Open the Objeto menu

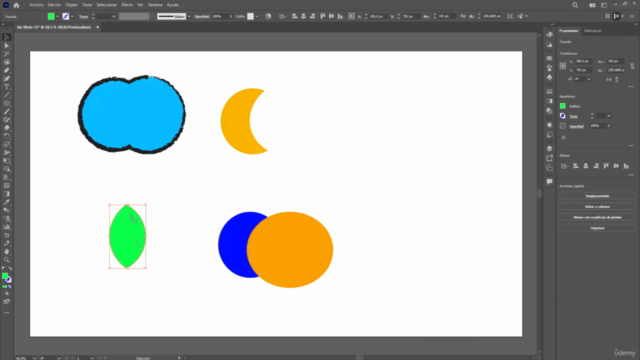(x=71, y=5)
